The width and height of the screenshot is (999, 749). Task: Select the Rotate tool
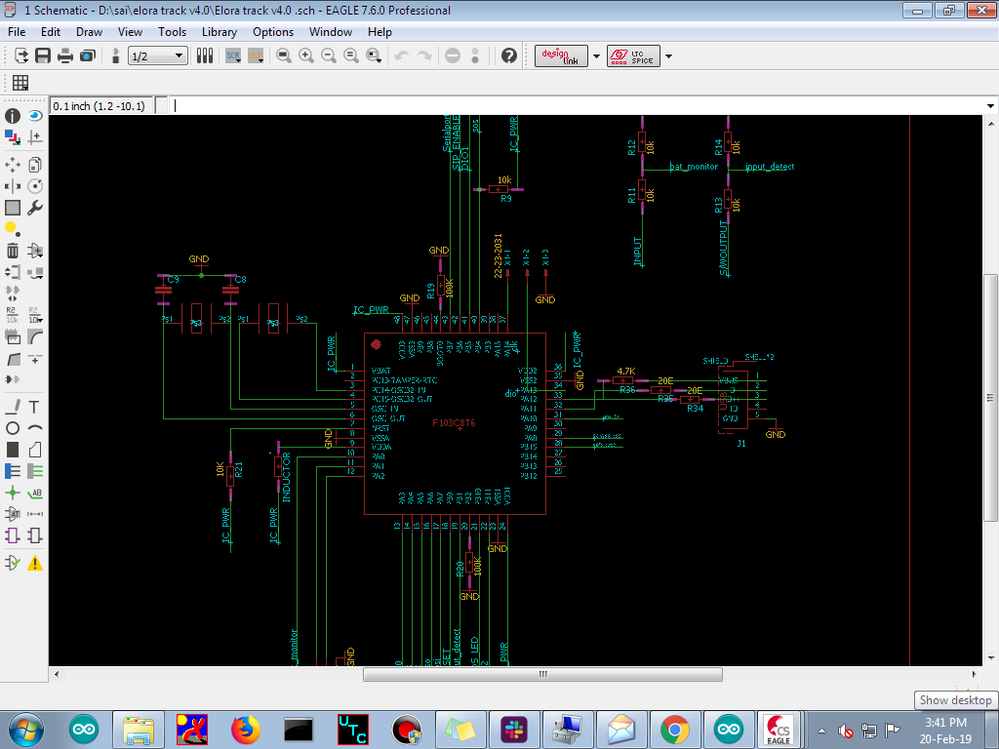(35, 186)
